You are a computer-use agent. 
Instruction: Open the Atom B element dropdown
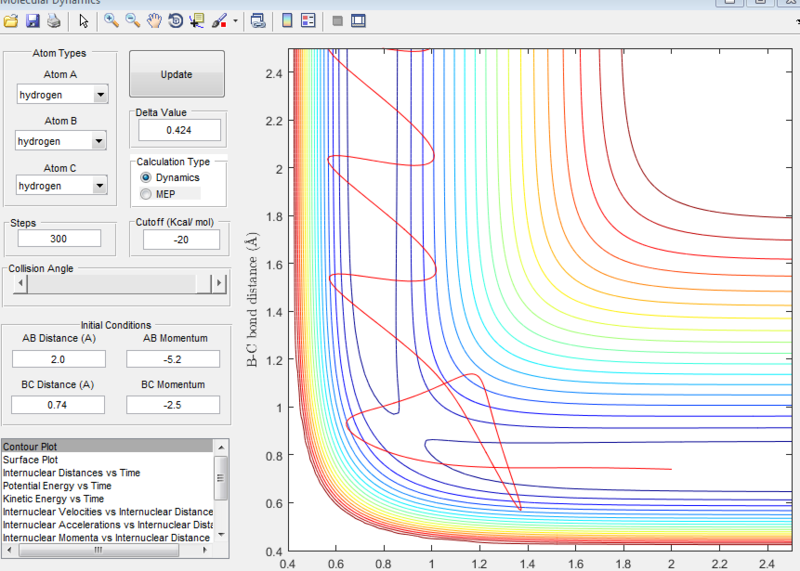[x=100, y=141]
